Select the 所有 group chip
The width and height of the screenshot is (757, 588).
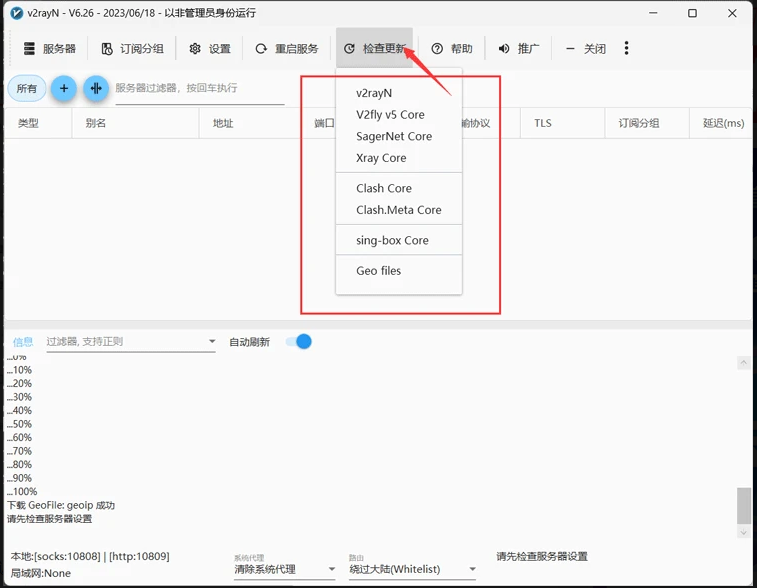(x=27, y=88)
